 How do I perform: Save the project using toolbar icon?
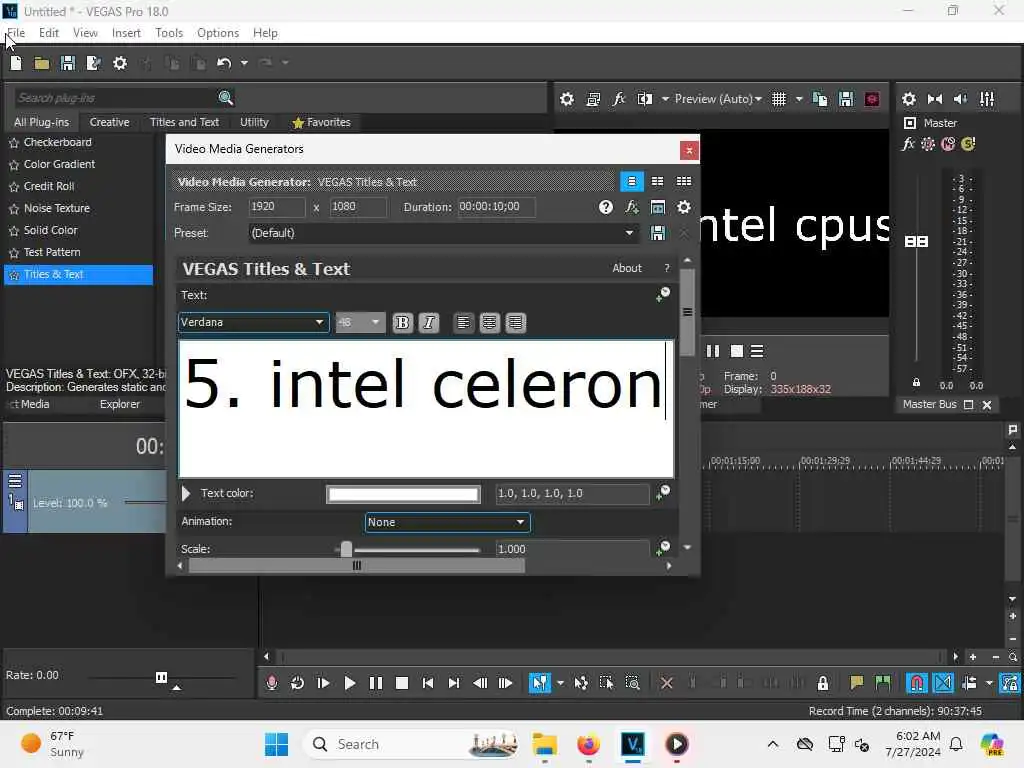(x=67, y=63)
